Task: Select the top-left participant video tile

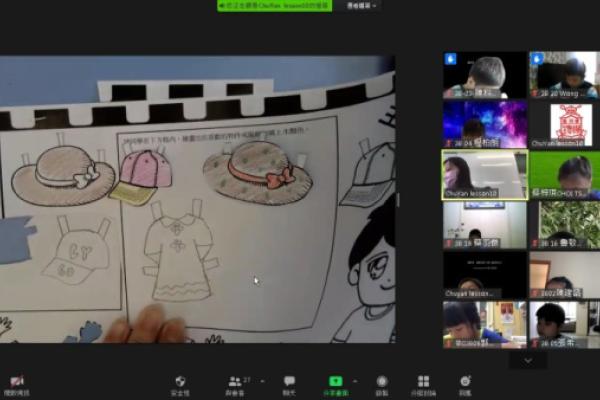Action: [x=484, y=74]
